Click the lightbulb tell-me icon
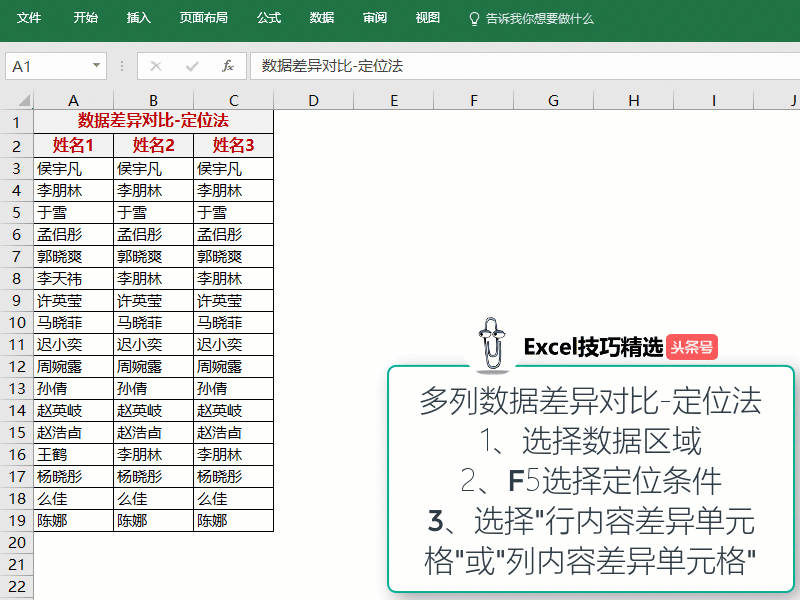The image size is (800, 600). [x=474, y=19]
